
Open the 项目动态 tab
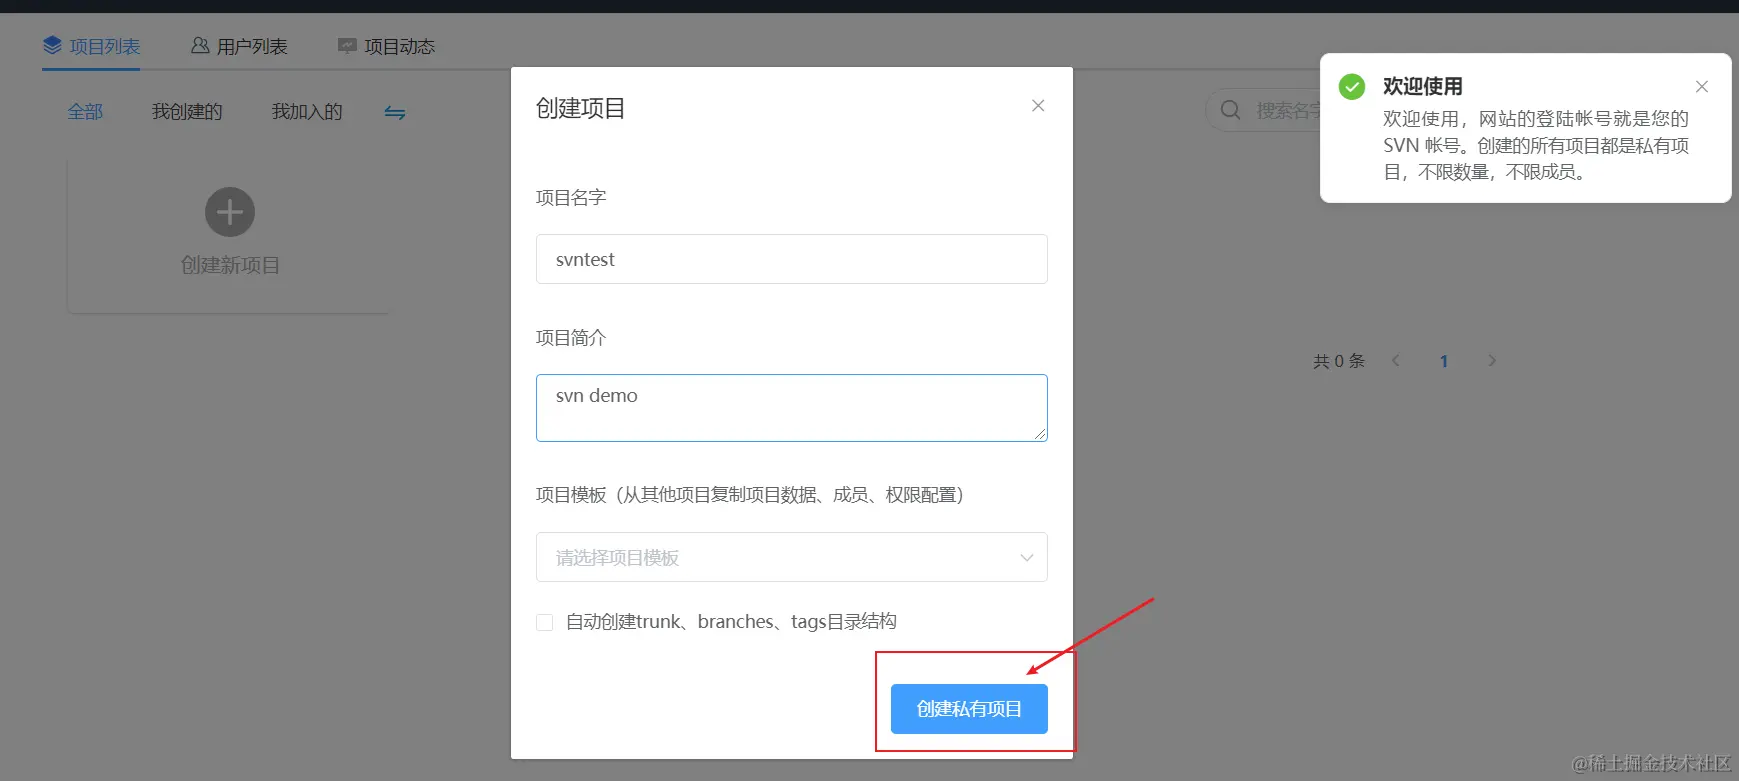[x=386, y=46]
